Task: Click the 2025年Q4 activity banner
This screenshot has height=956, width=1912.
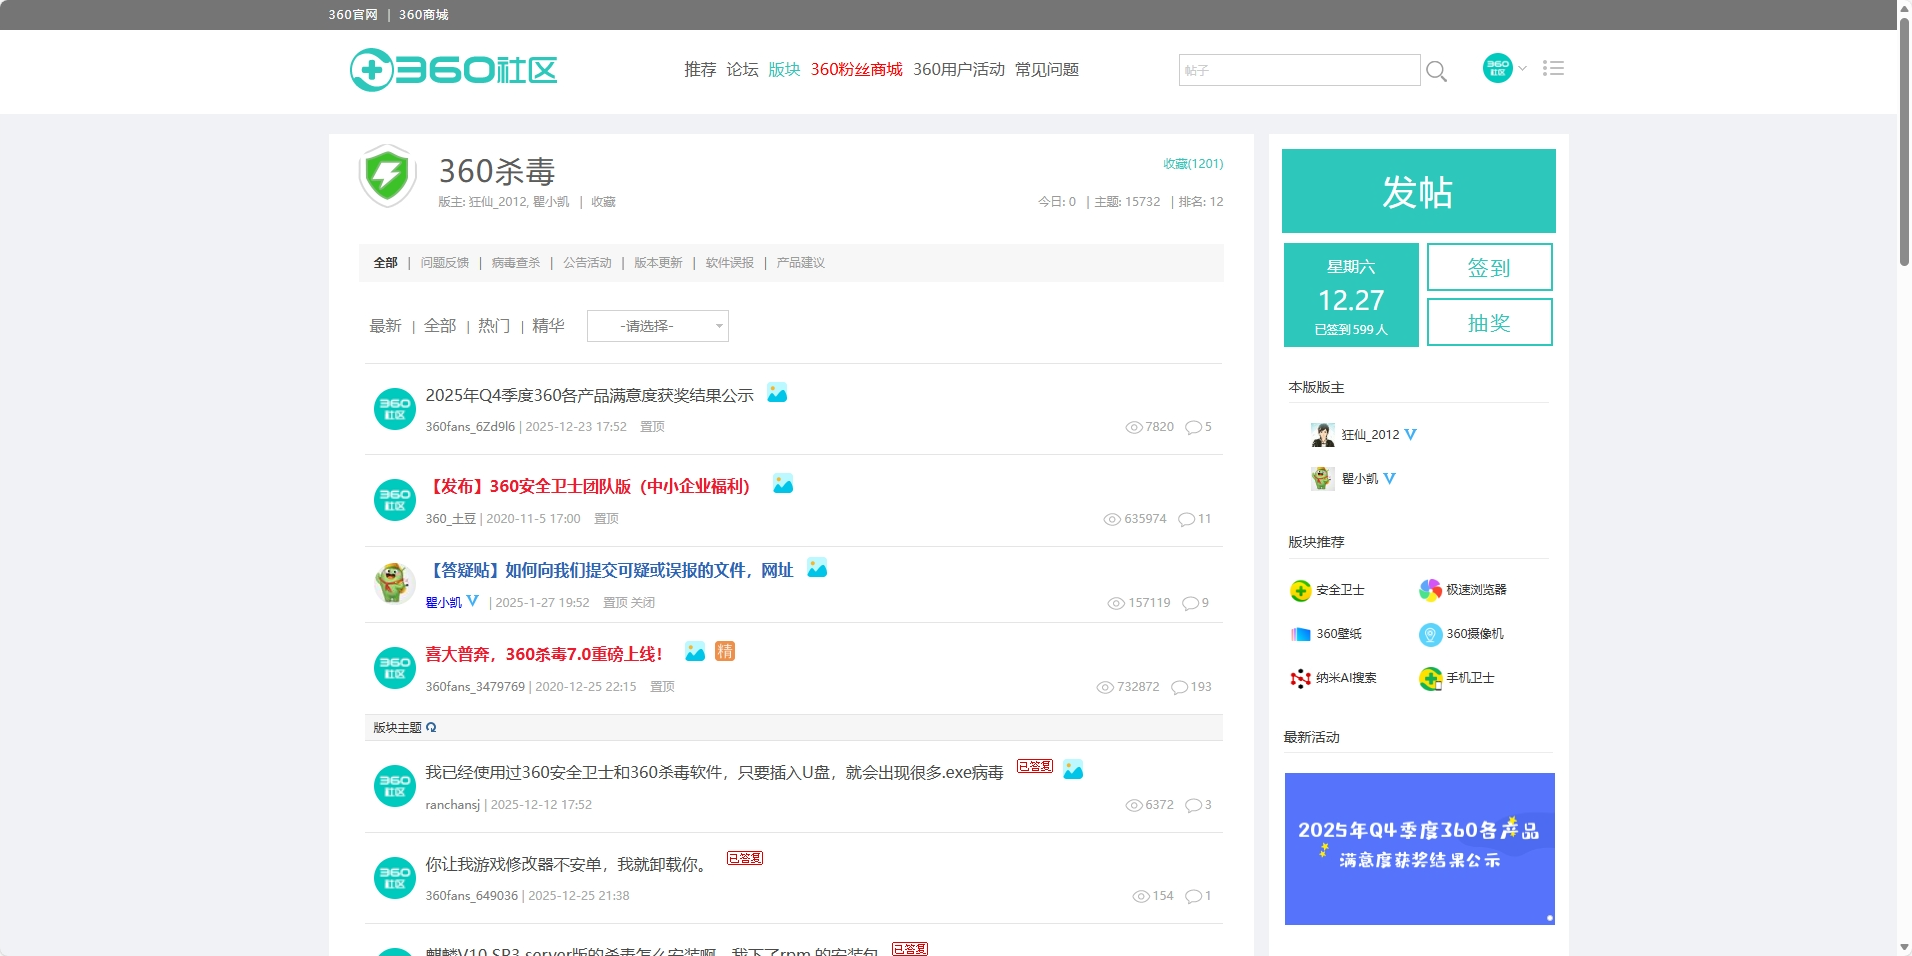Action: (x=1419, y=848)
